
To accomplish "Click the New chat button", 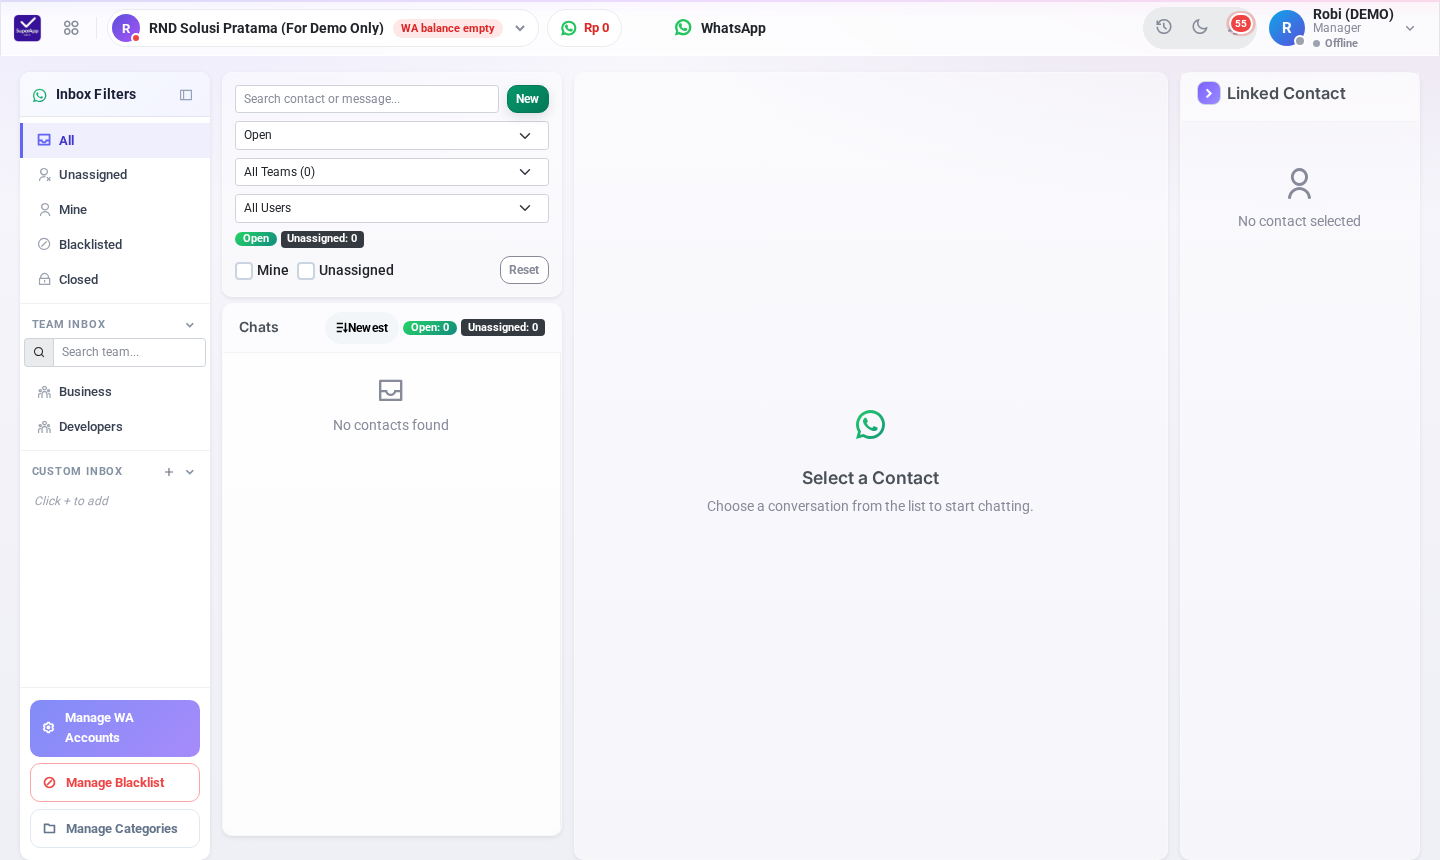I will point(528,99).
